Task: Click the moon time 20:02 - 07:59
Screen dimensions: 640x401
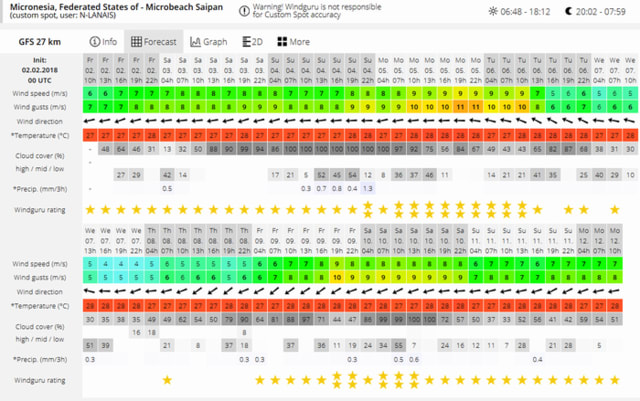Action: coord(600,11)
